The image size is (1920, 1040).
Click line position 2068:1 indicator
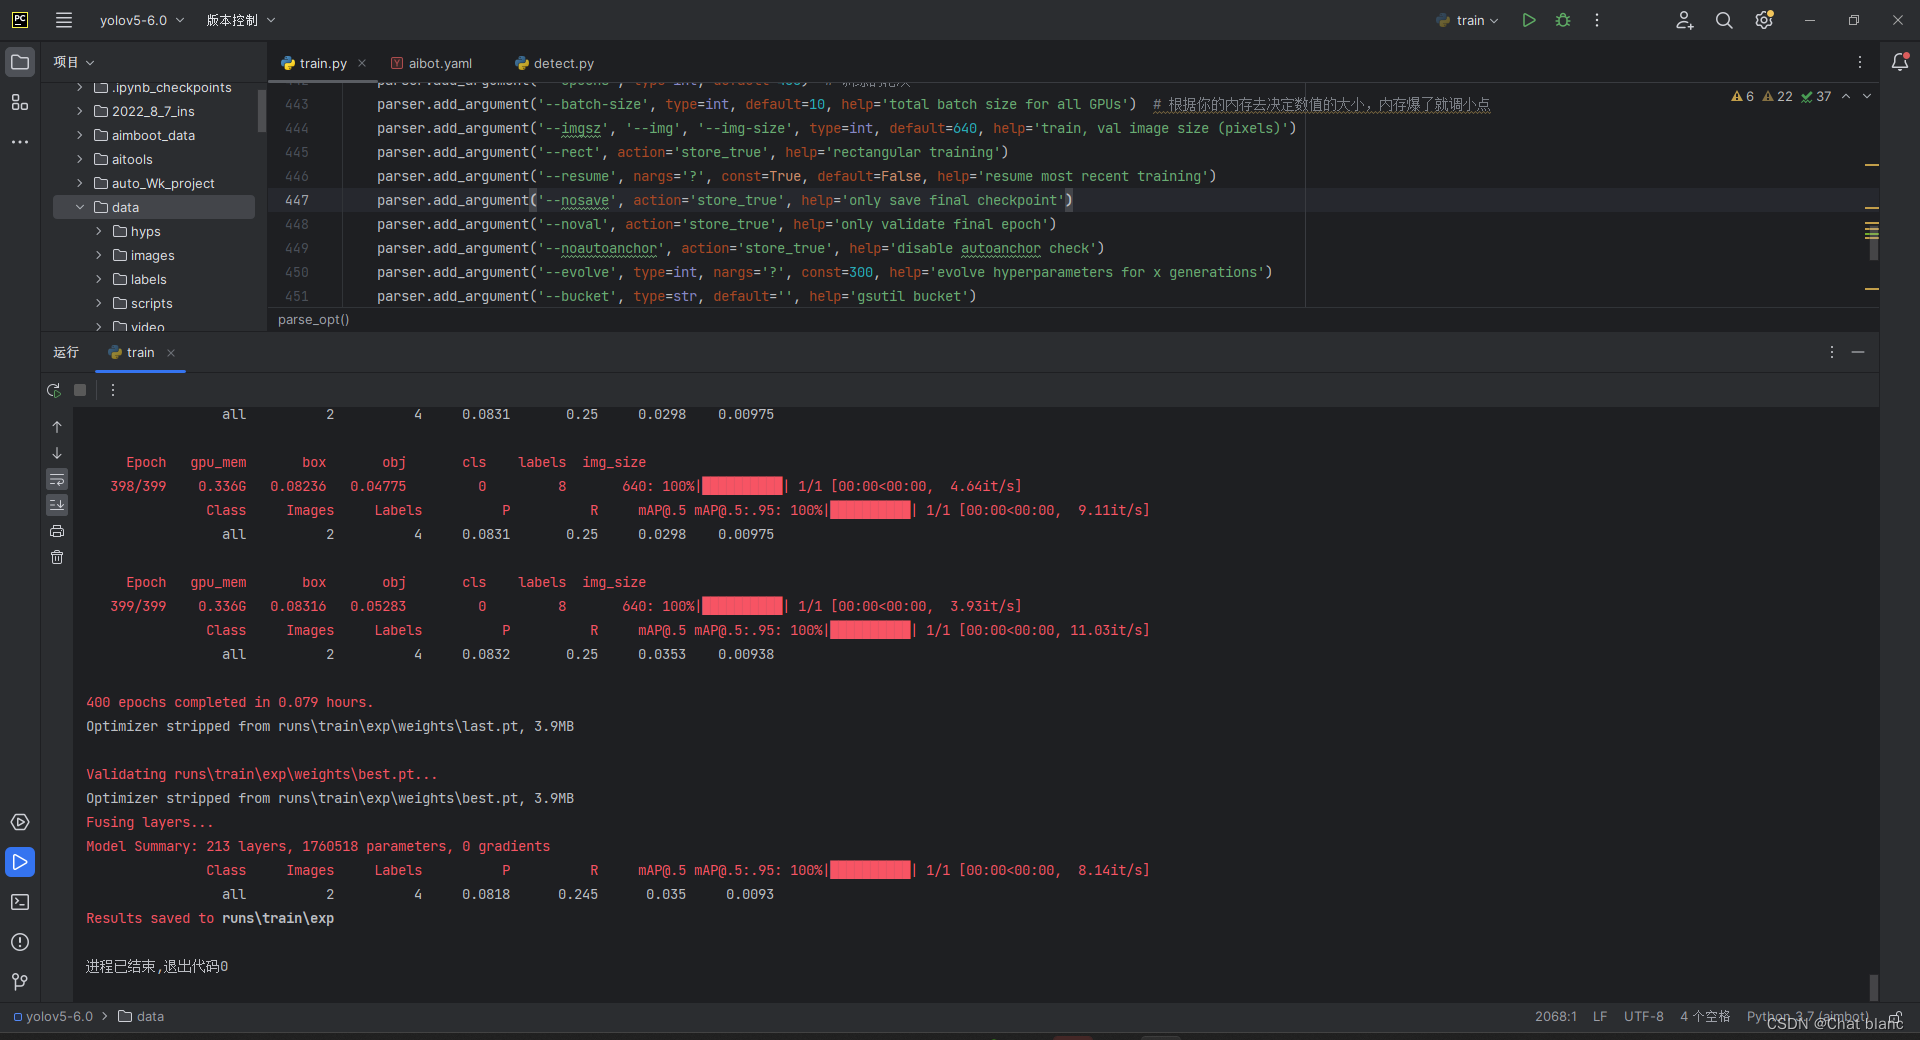pyautogui.click(x=1556, y=1016)
